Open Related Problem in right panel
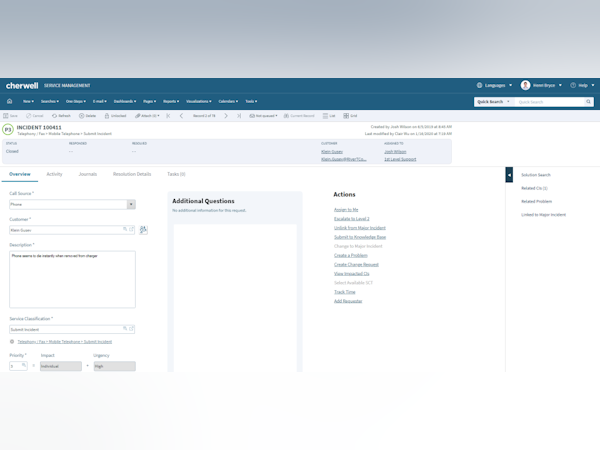Screen dimensions: 600x450 (536, 201)
